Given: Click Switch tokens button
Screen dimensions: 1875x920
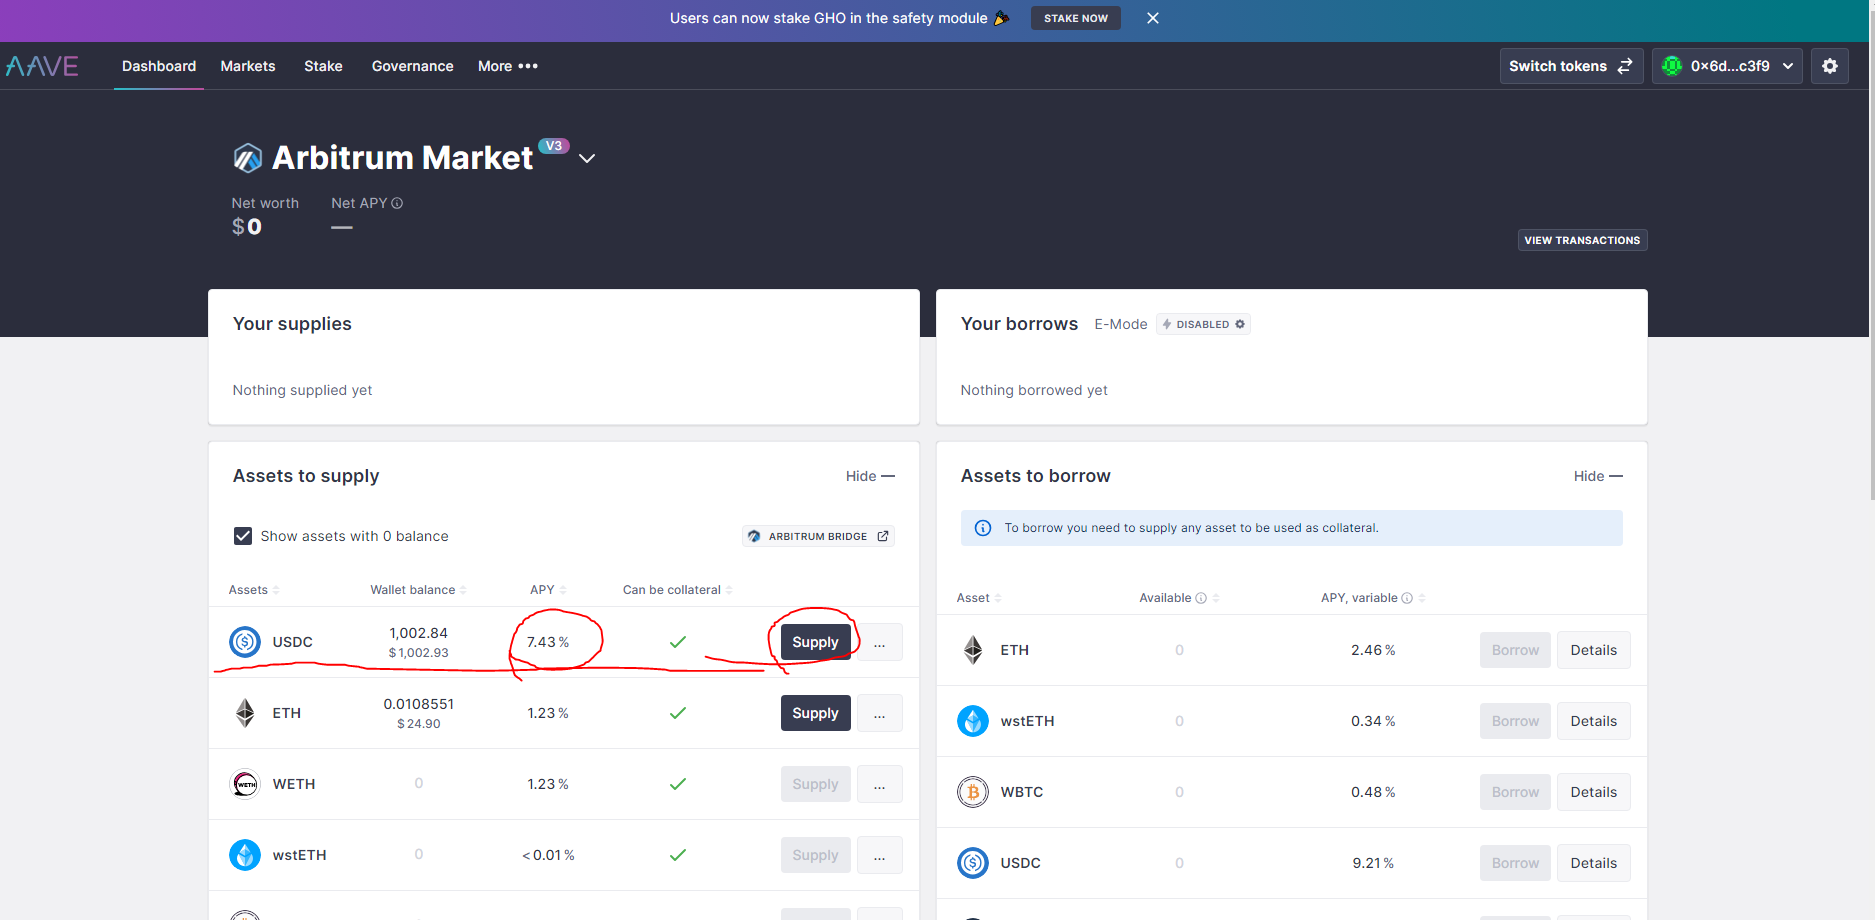Looking at the screenshot, I should [x=1571, y=66].
